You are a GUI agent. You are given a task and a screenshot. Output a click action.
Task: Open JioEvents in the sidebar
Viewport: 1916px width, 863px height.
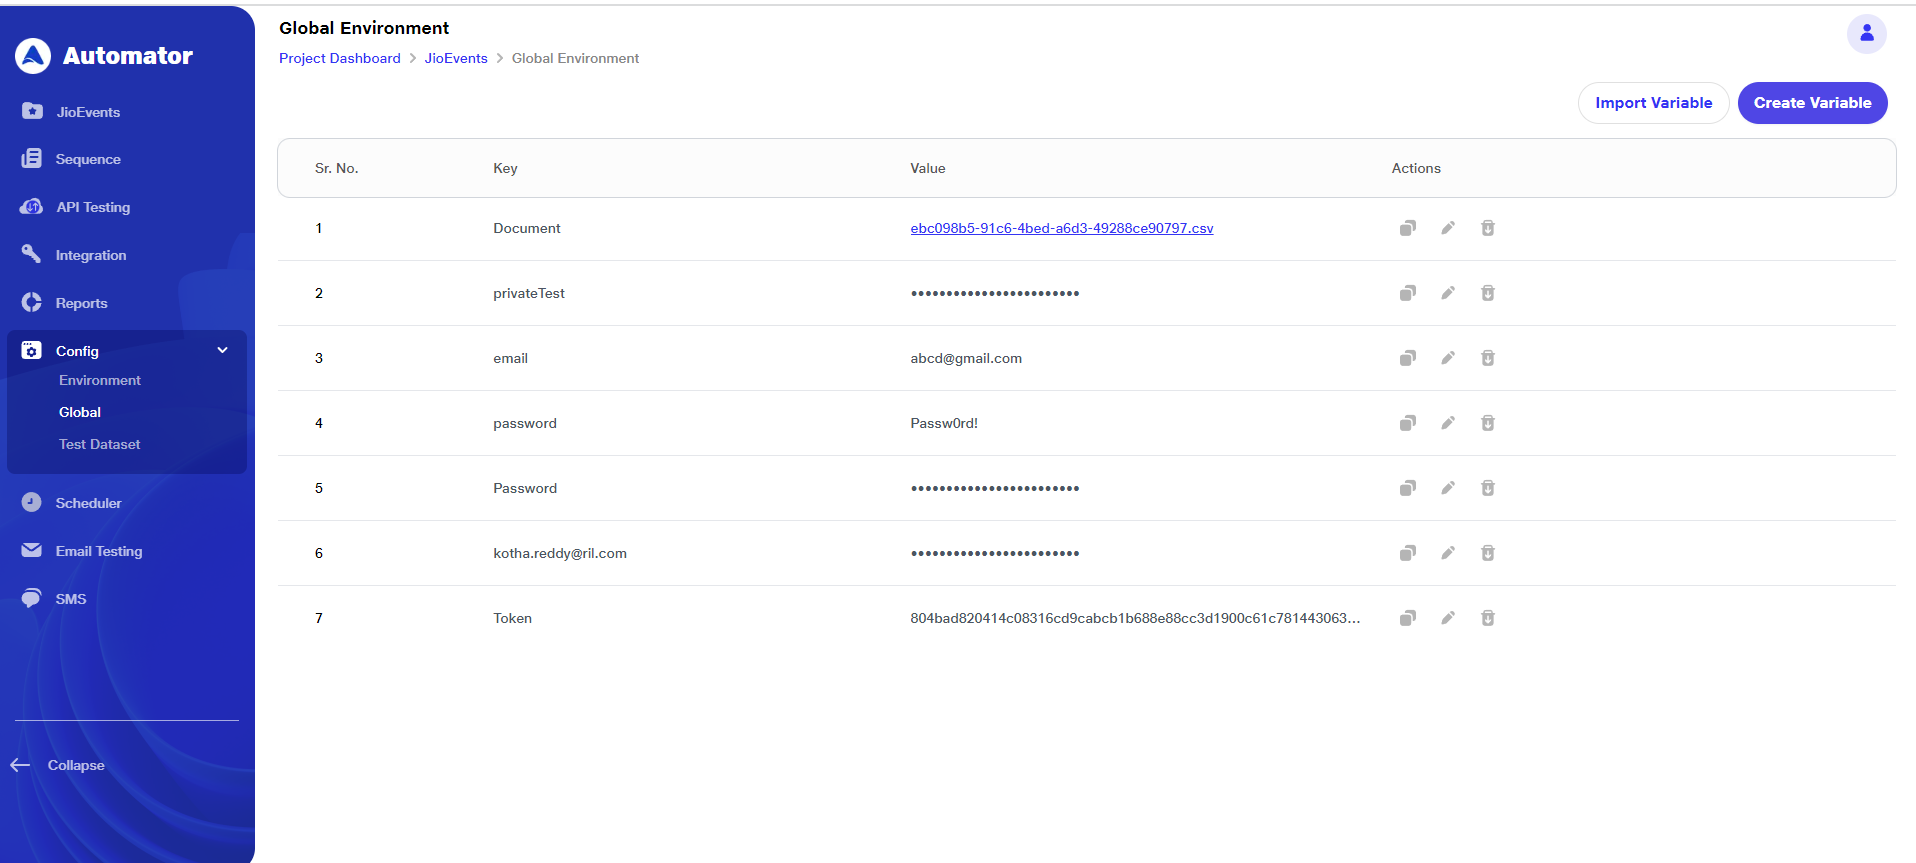click(88, 112)
